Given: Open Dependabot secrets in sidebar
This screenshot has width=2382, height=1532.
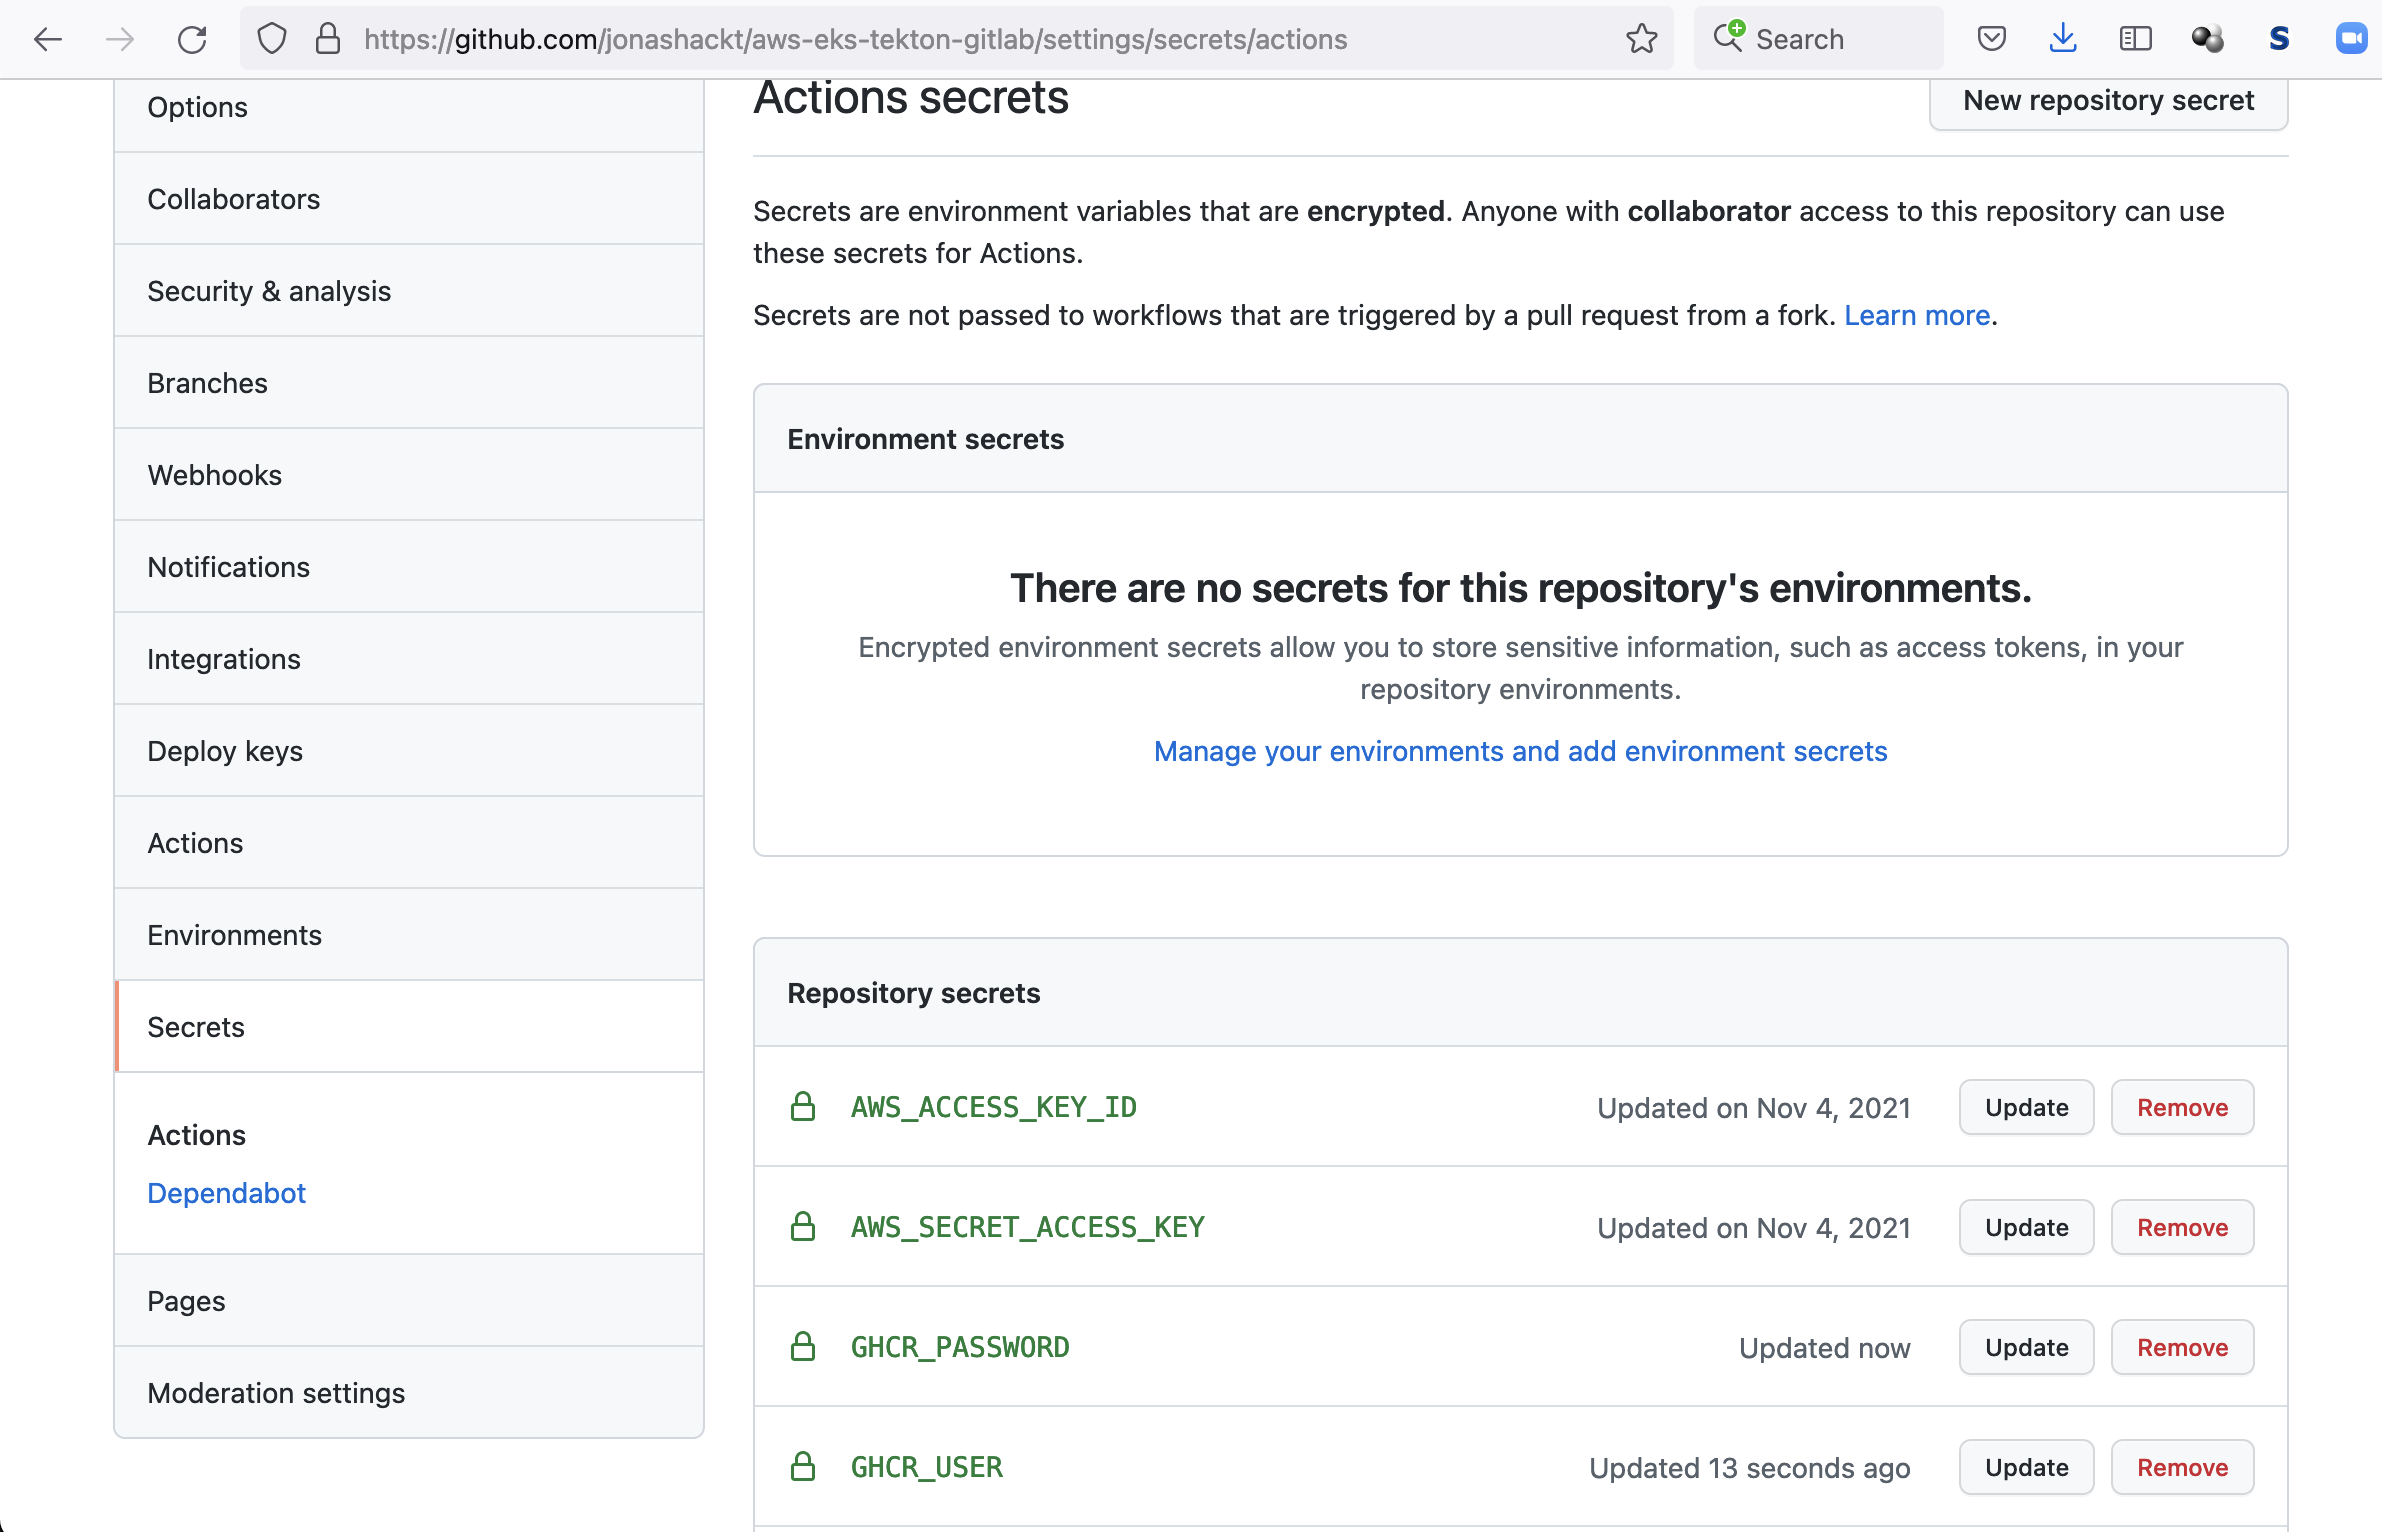Looking at the screenshot, I should 226,1193.
